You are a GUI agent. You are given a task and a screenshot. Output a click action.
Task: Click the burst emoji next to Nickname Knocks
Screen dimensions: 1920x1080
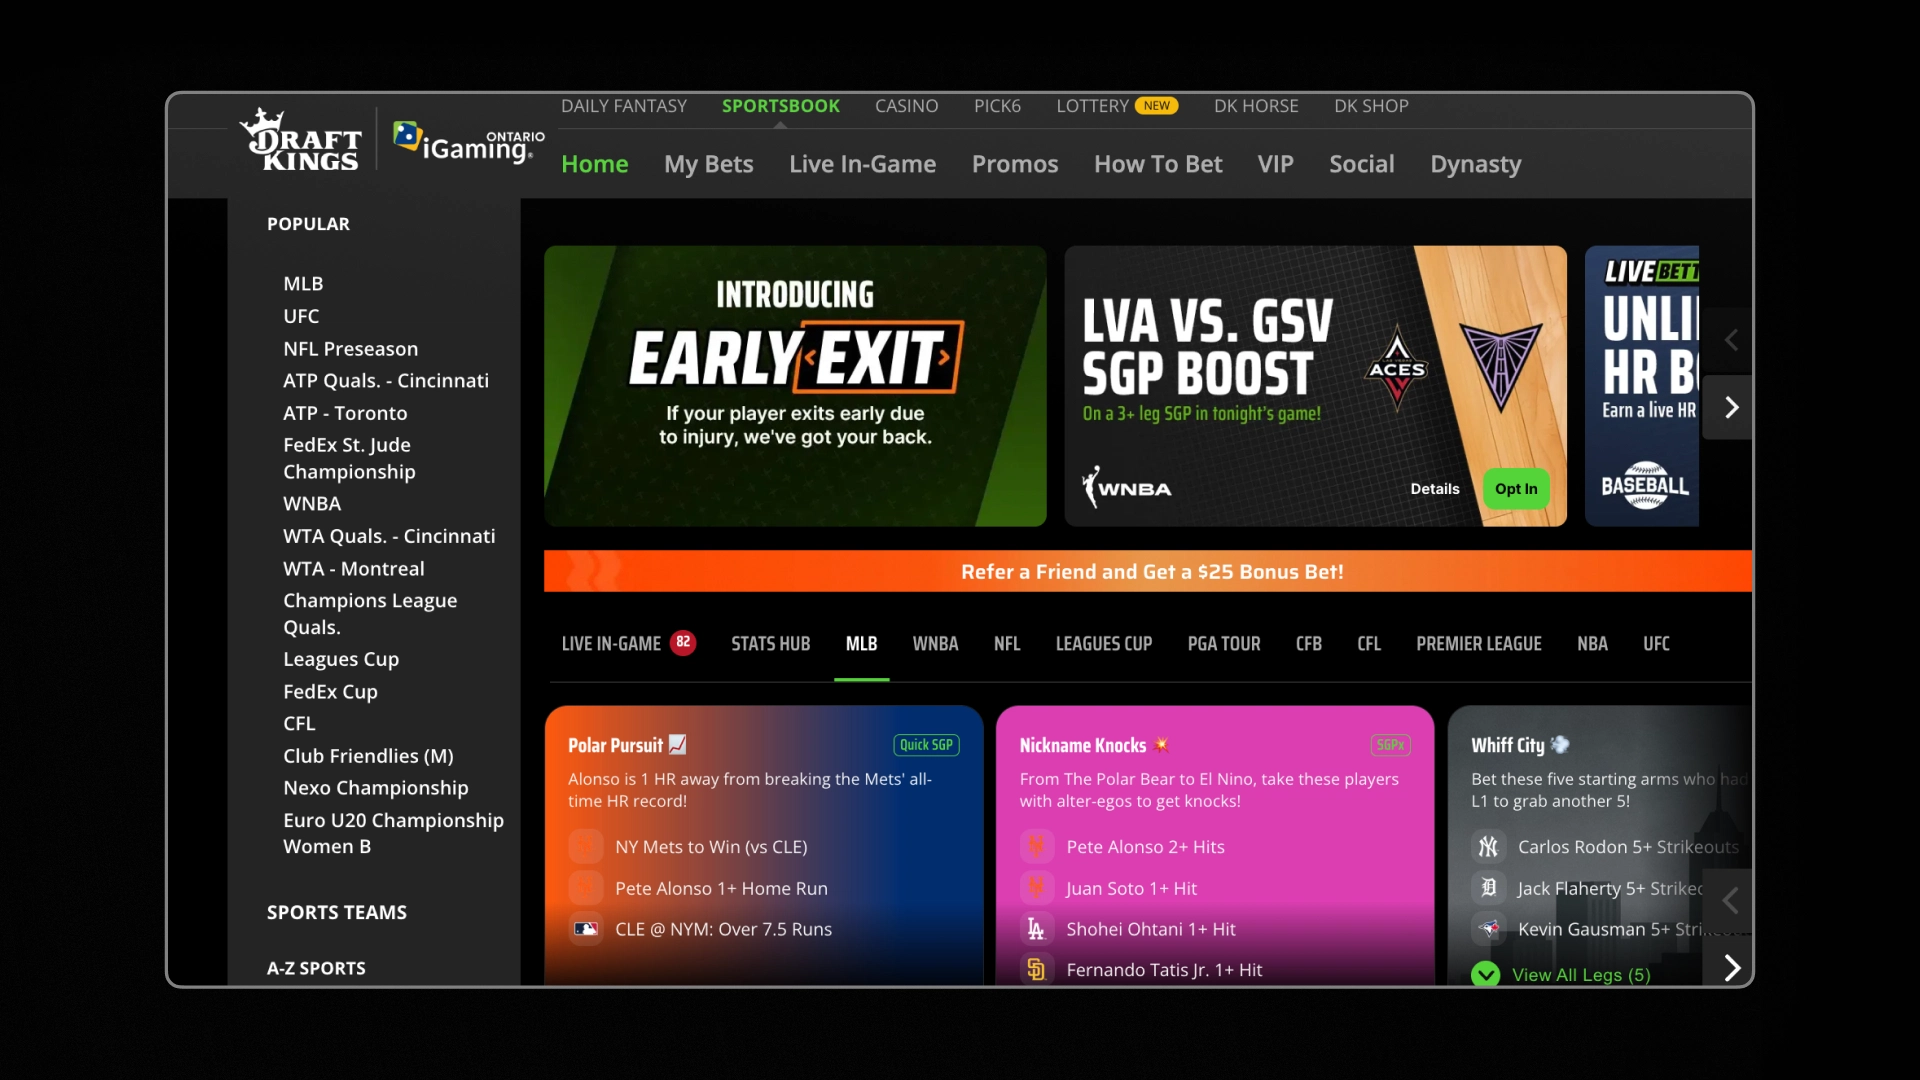1161,744
